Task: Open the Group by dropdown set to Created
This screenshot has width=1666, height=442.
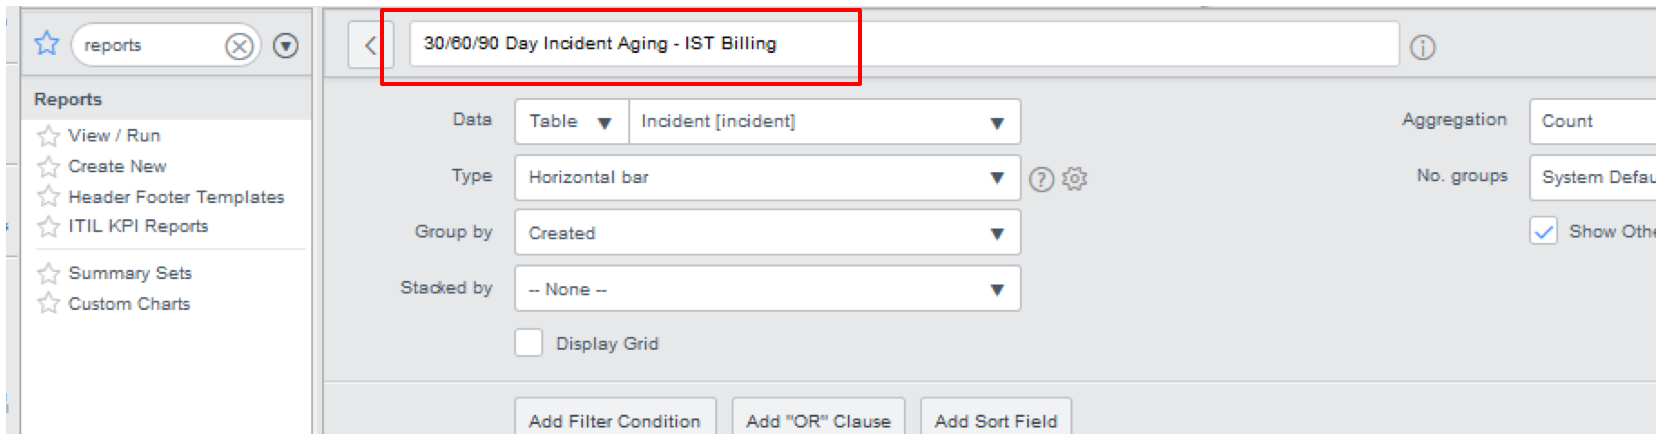Action: pos(767,233)
